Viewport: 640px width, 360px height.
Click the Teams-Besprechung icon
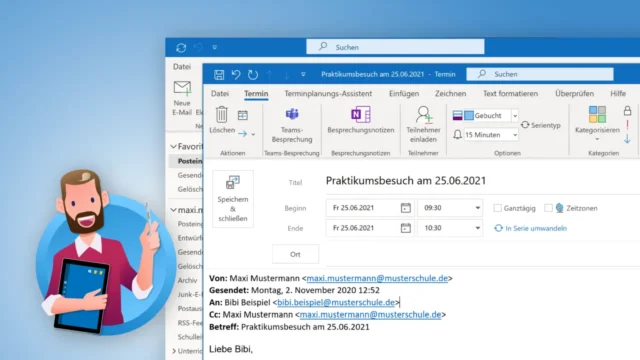coord(292,114)
